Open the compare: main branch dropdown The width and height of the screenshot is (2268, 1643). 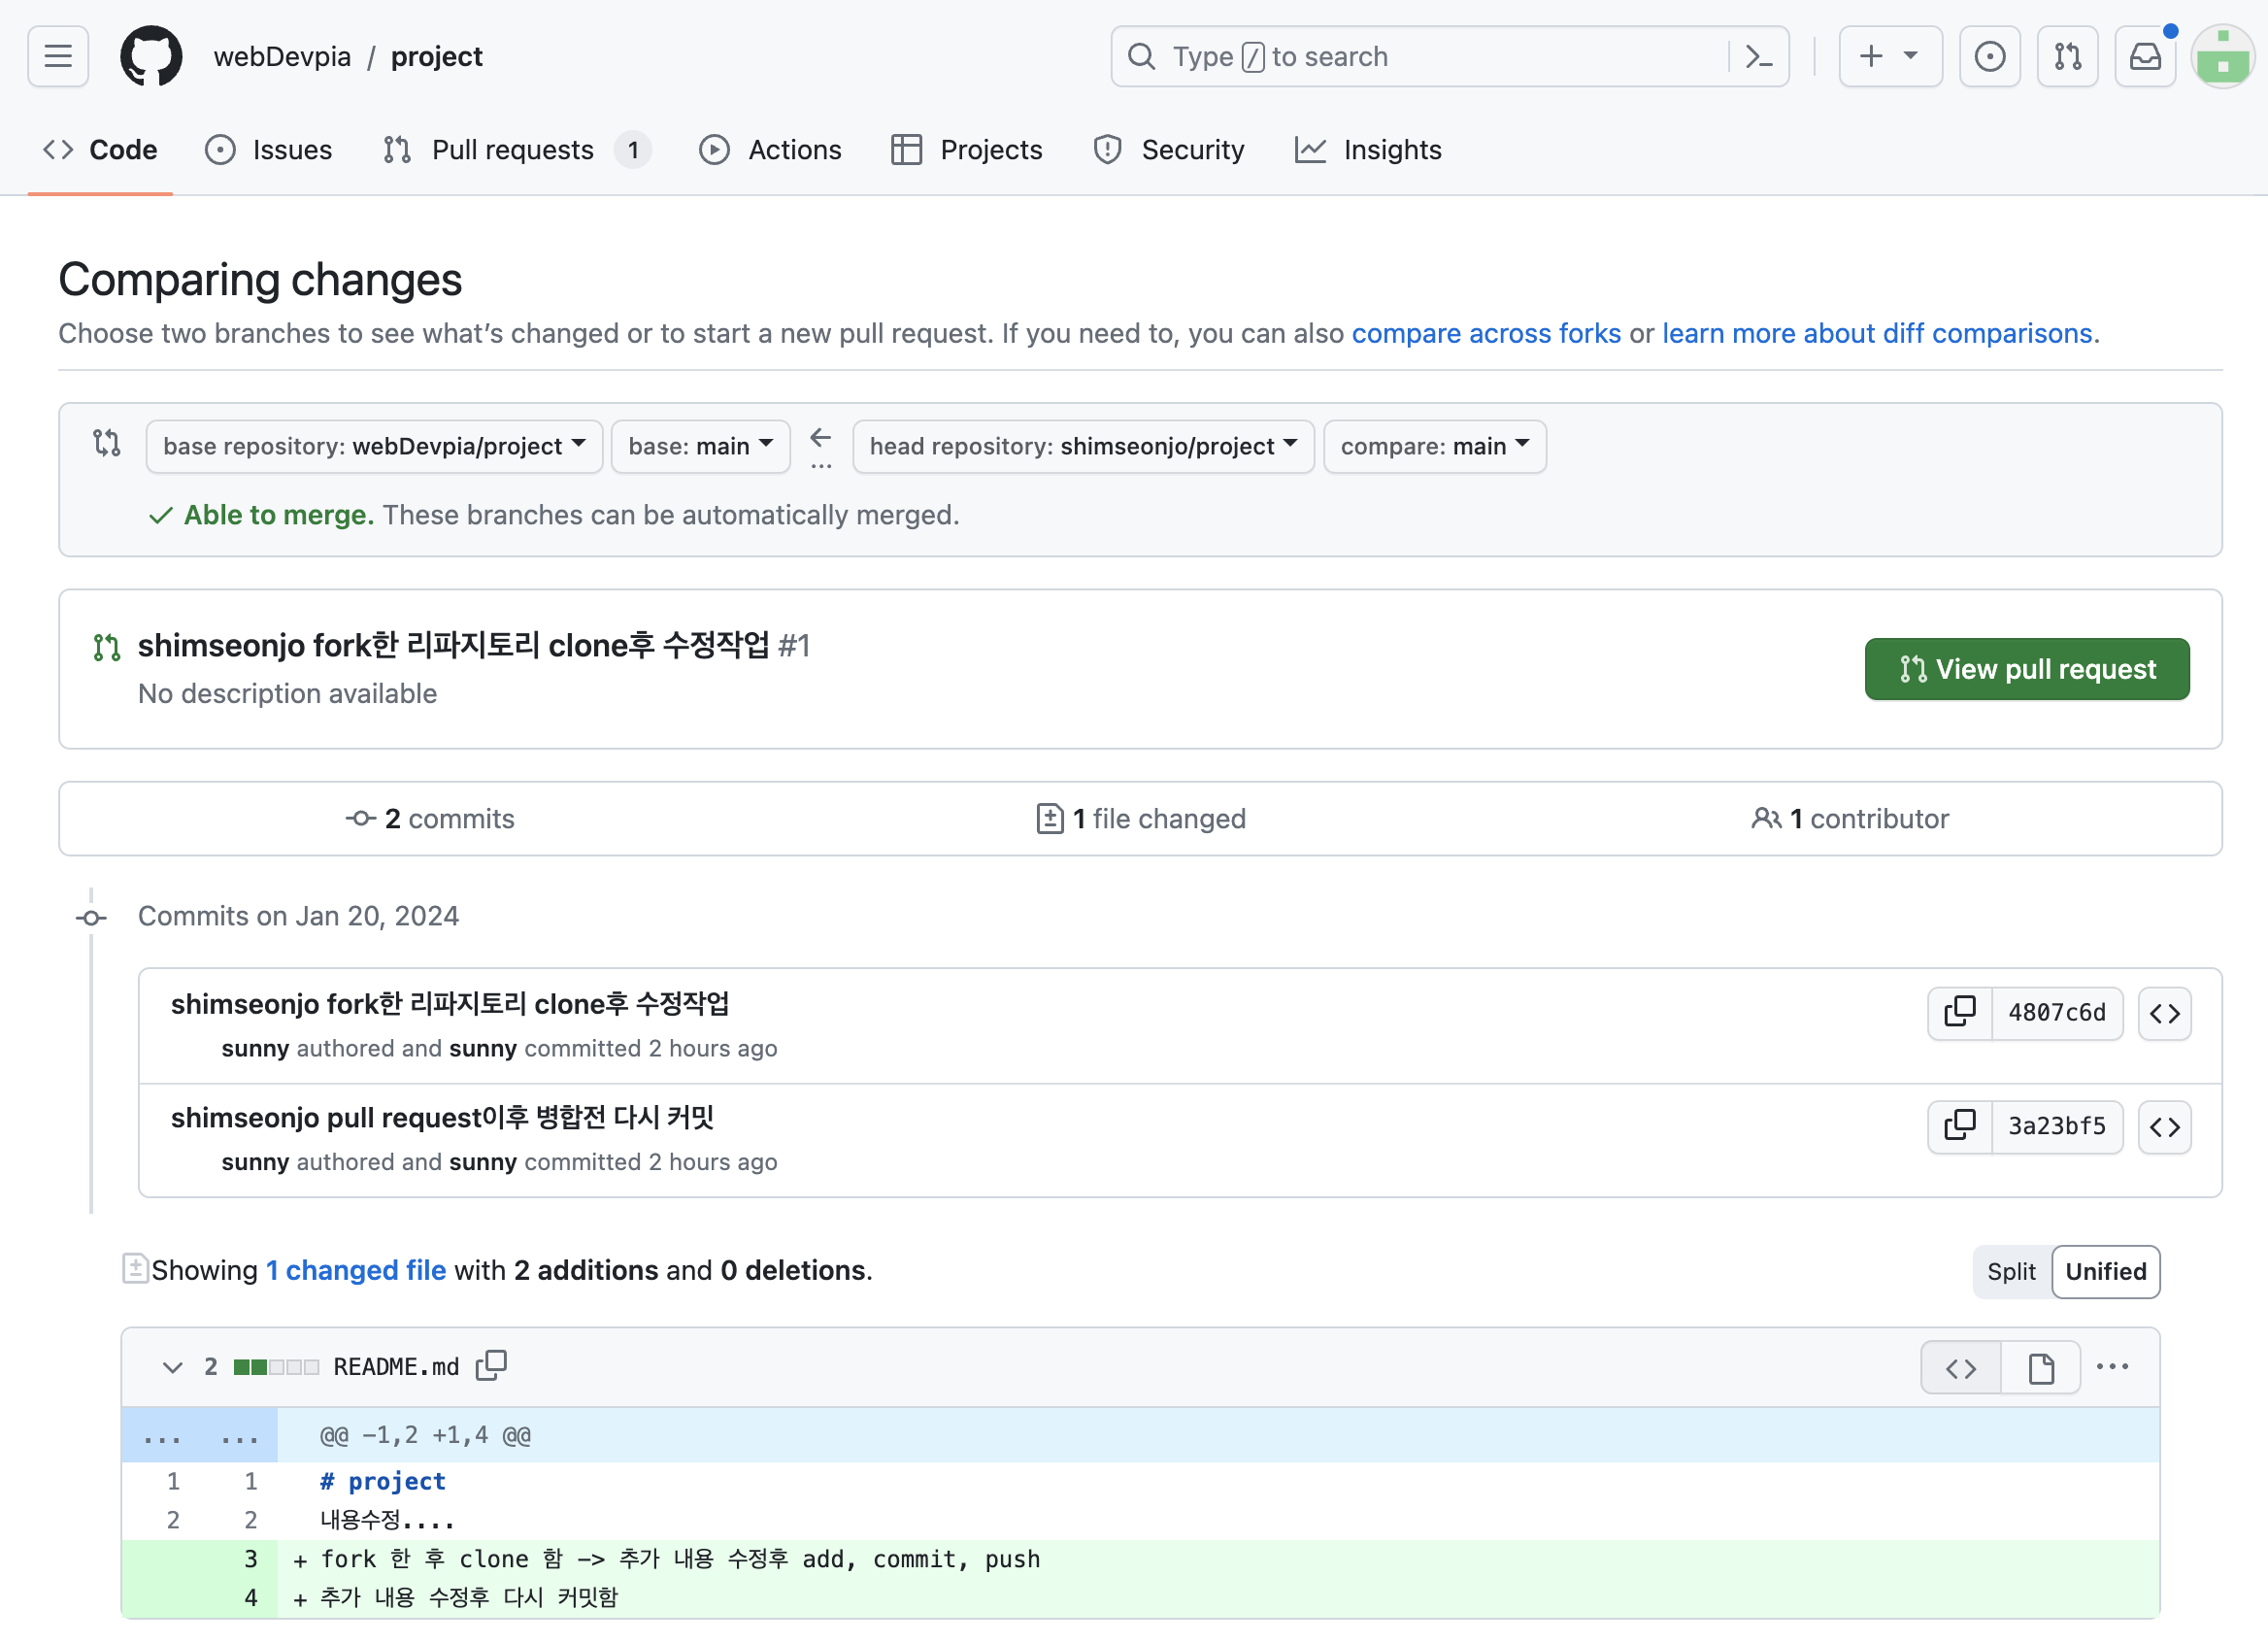[x=1434, y=446]
